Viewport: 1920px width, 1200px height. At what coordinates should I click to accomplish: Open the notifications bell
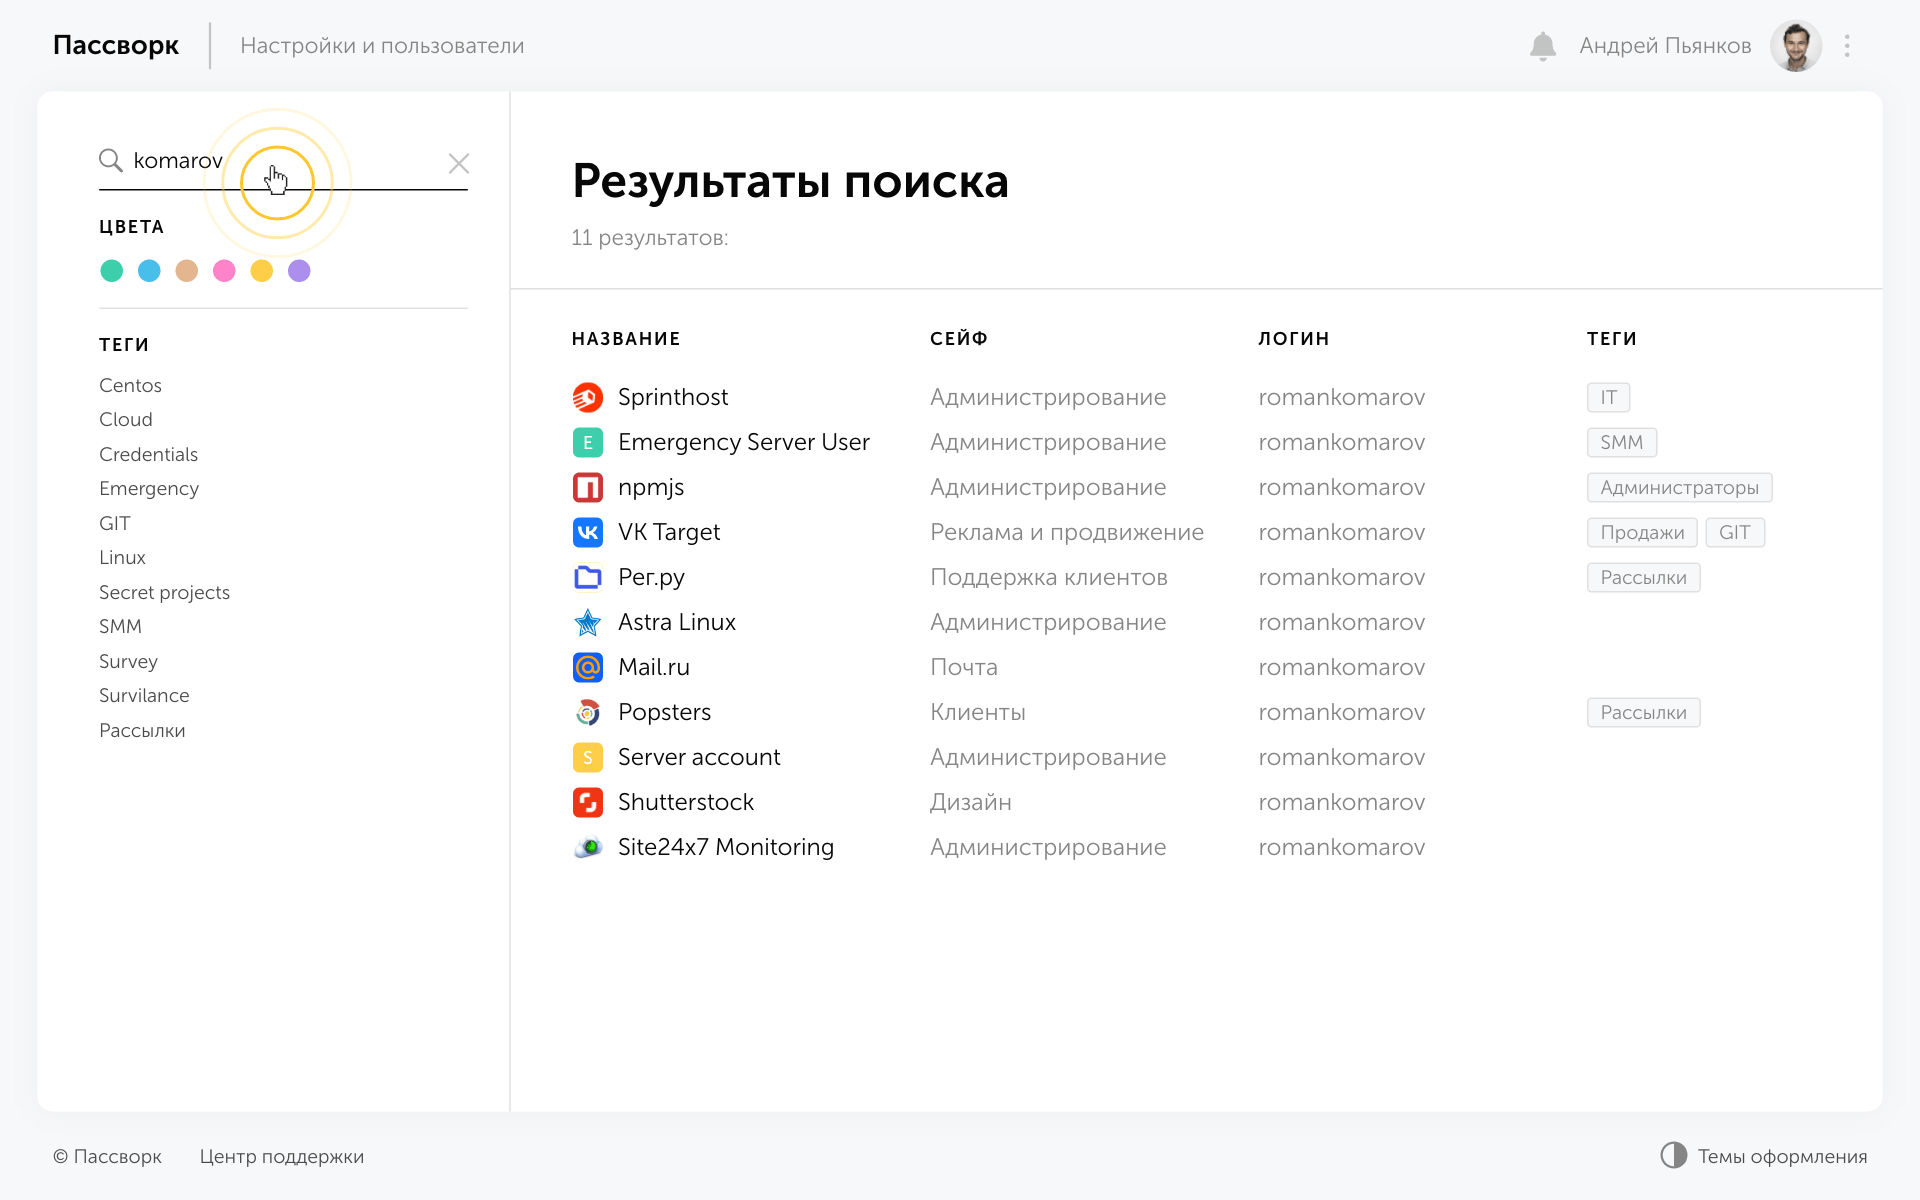[x=1543, y=46]
